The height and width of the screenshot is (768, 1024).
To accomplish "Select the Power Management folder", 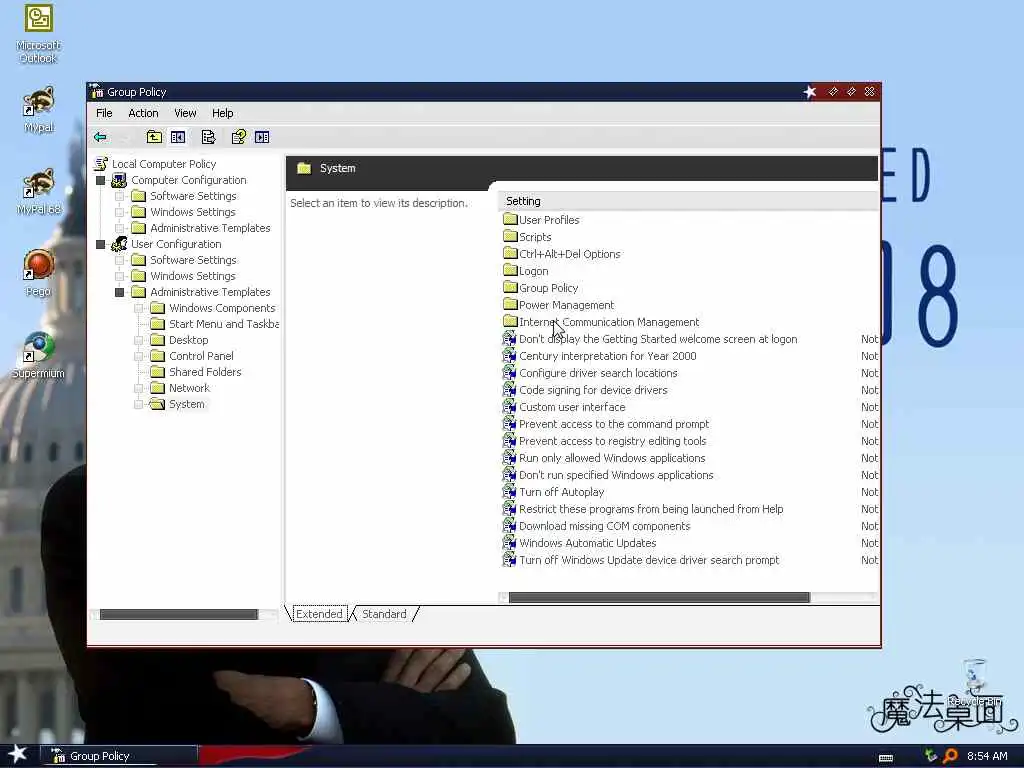I will click(559, 305).
